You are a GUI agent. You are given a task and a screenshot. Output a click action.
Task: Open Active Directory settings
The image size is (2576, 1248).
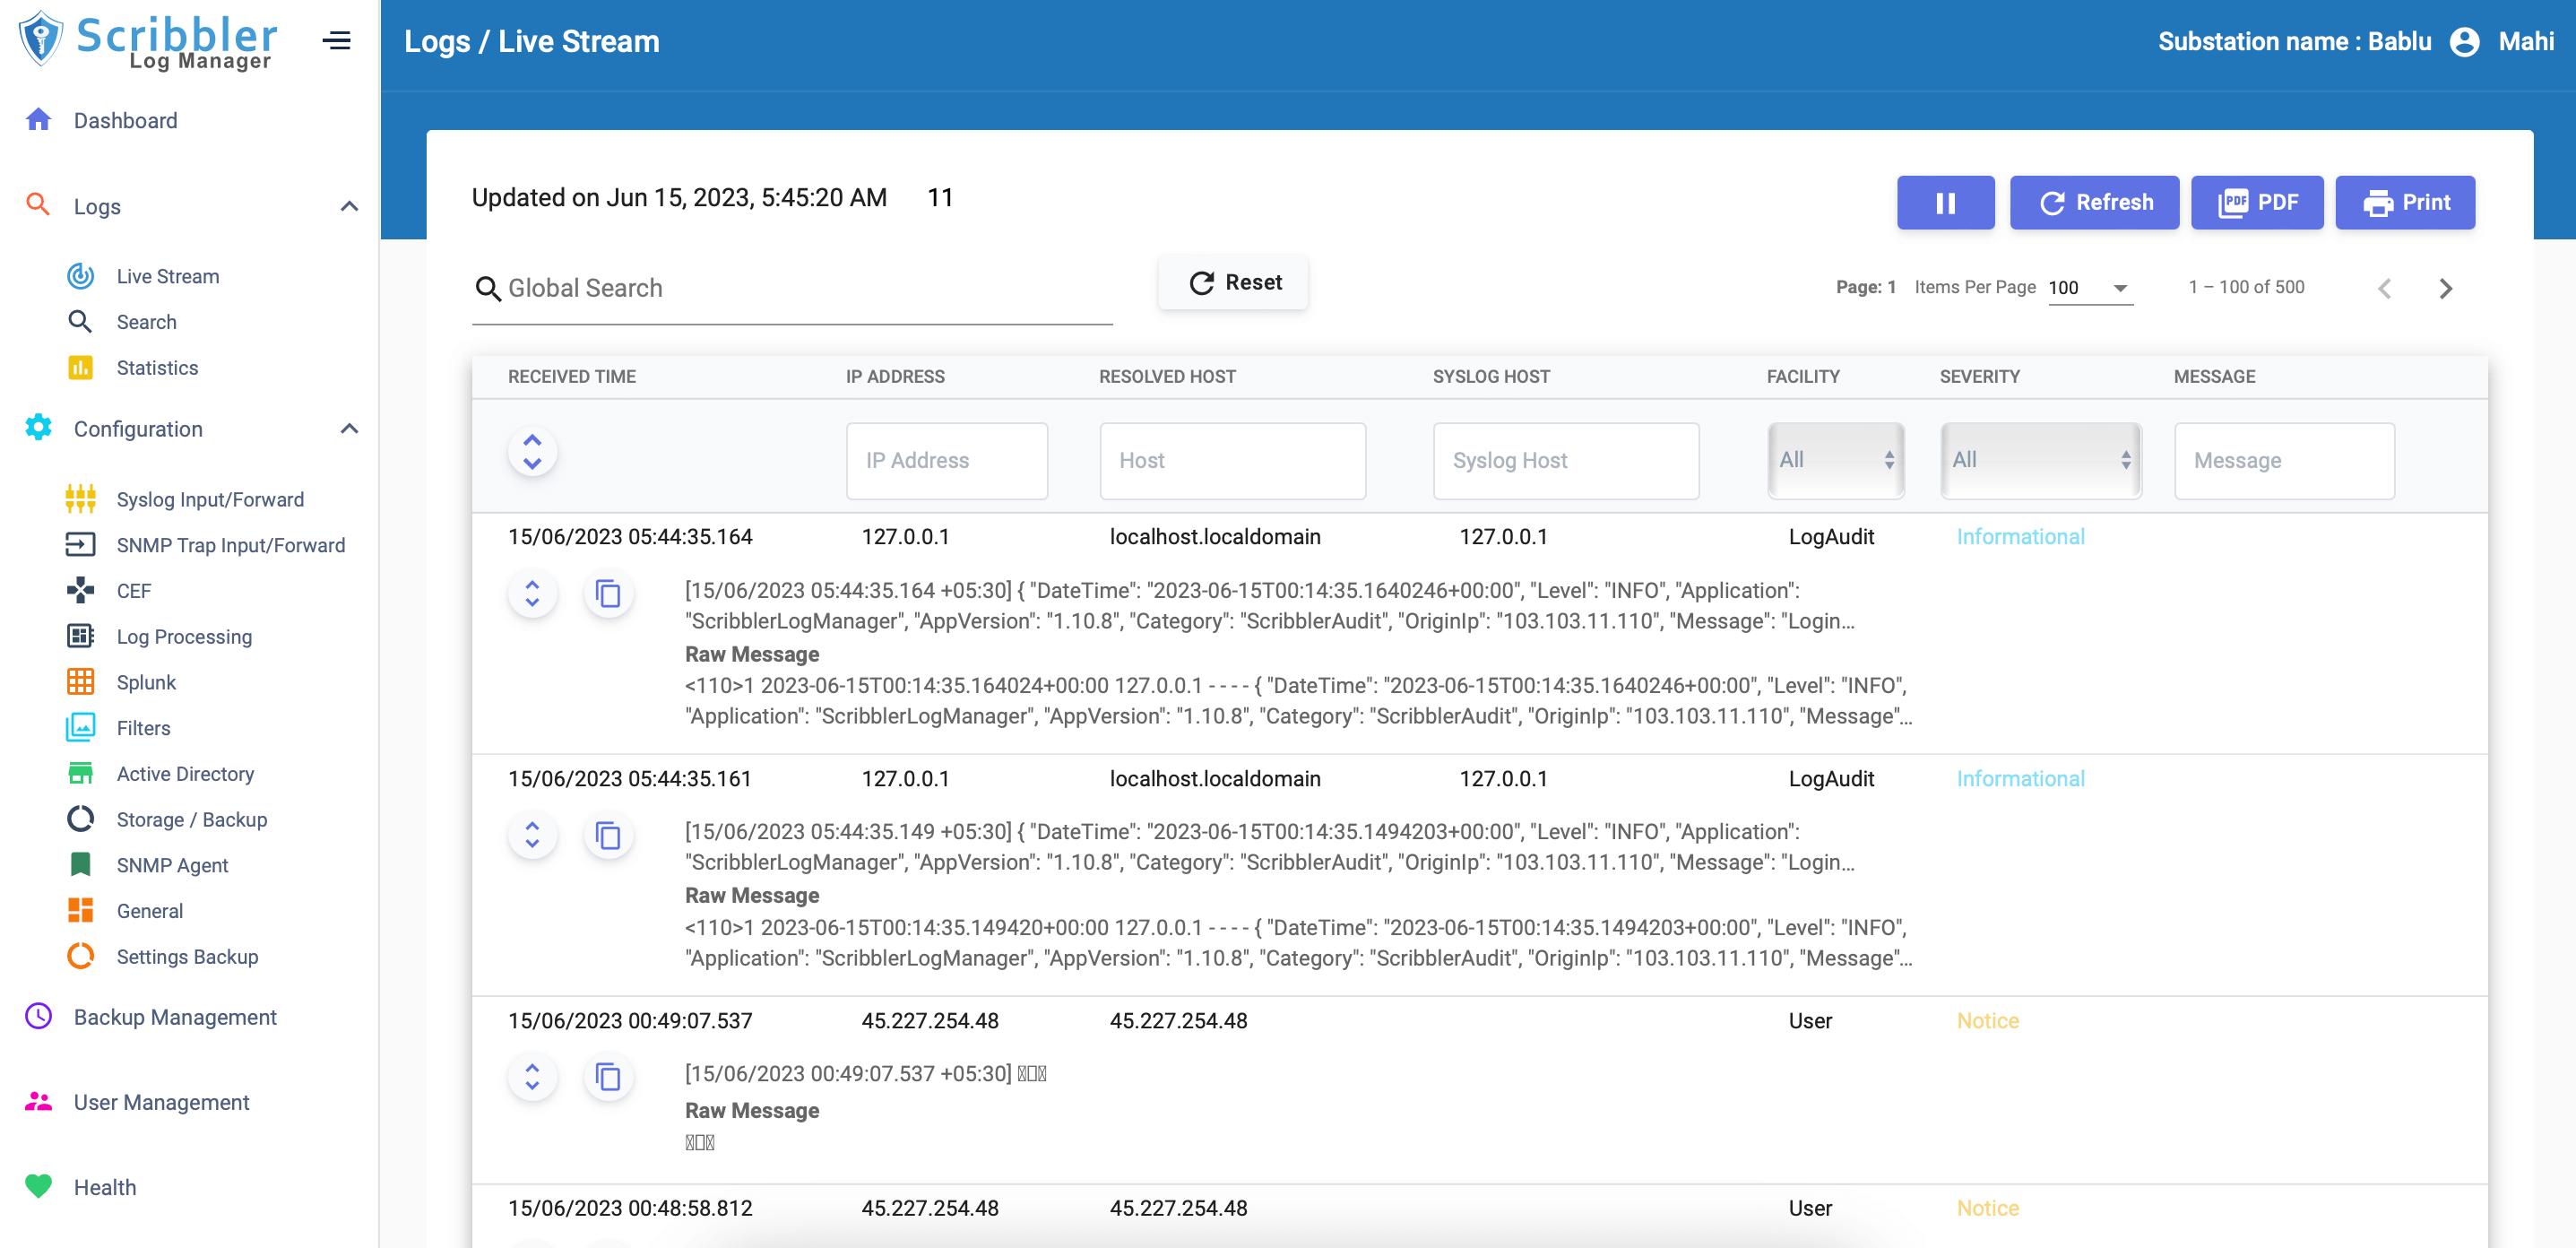[184, 773]
